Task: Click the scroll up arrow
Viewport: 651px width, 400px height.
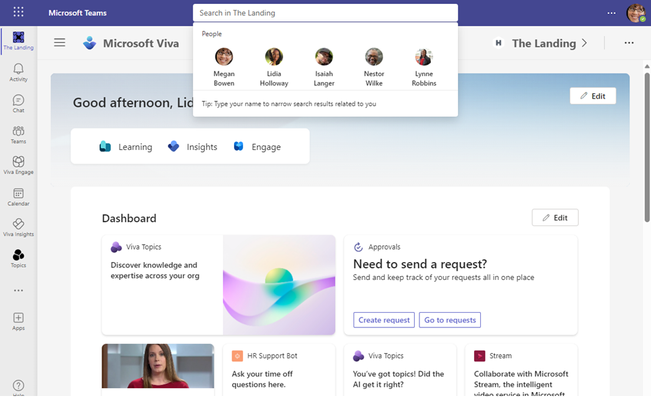Action: pos(647,66)
